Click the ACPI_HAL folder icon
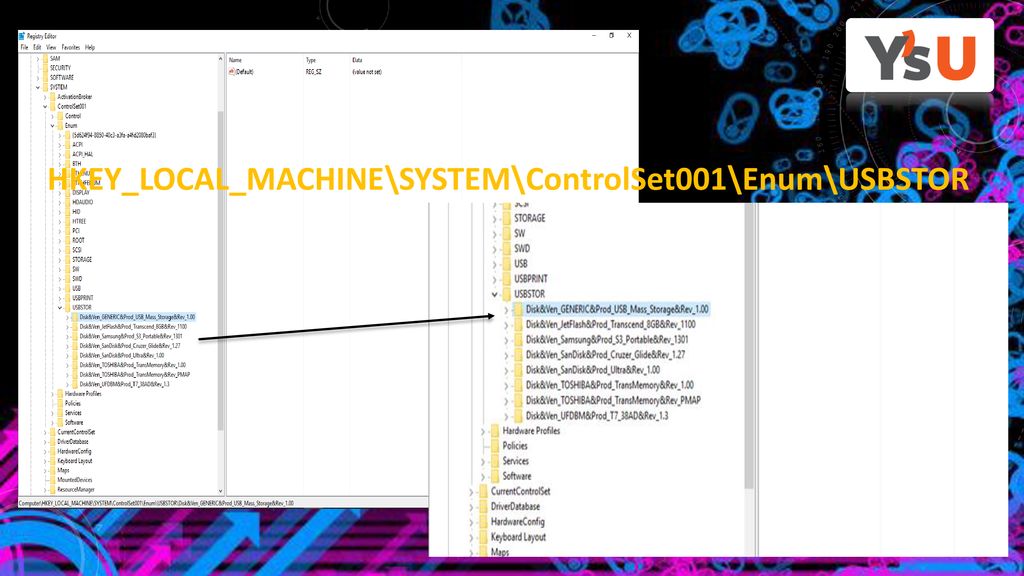This screenshot has height=576, width=1024. point(67,154)
